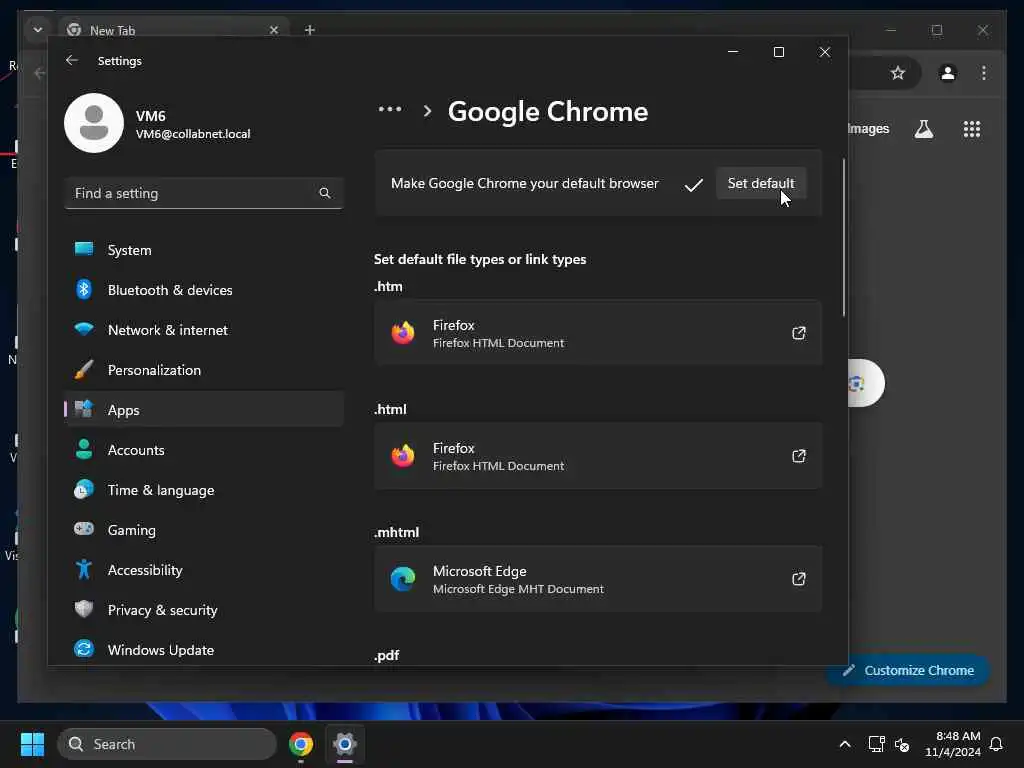Open network status tray icon
Viewport: 1024px width, 768px height.
876,744
